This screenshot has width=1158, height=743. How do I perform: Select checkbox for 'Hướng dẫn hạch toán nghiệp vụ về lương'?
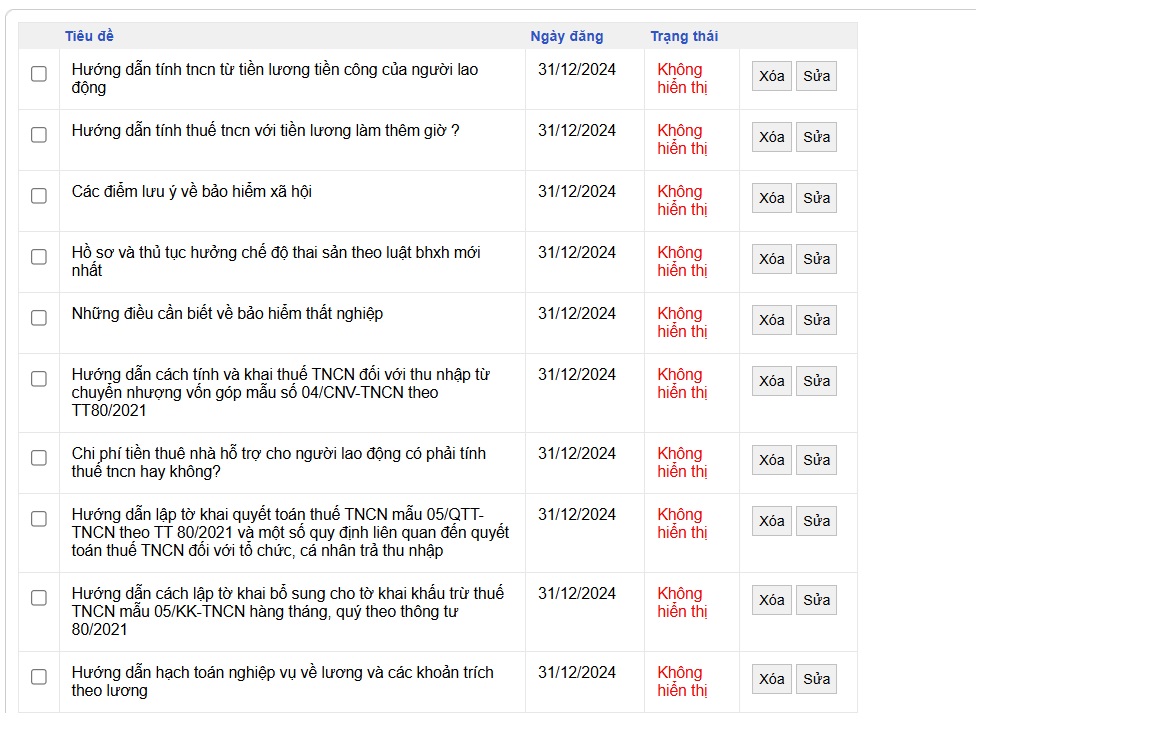(39, 677)
